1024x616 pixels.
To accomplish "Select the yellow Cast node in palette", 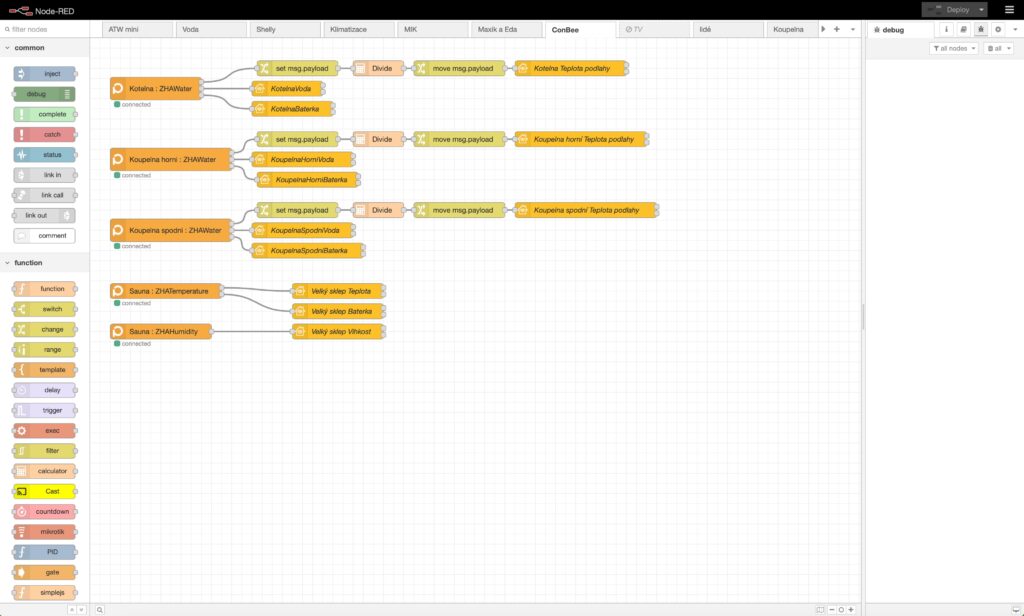I will pyautogui.click(x=44, y=491).
